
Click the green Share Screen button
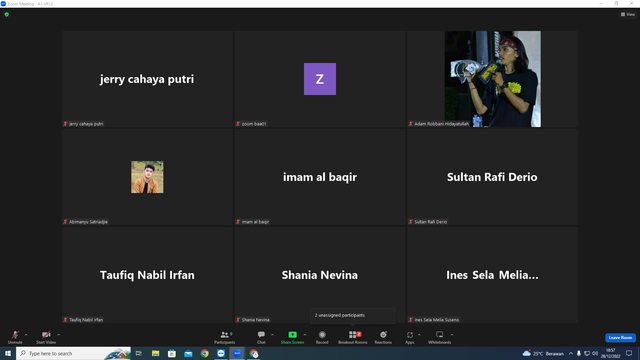[x=292, y=337]
